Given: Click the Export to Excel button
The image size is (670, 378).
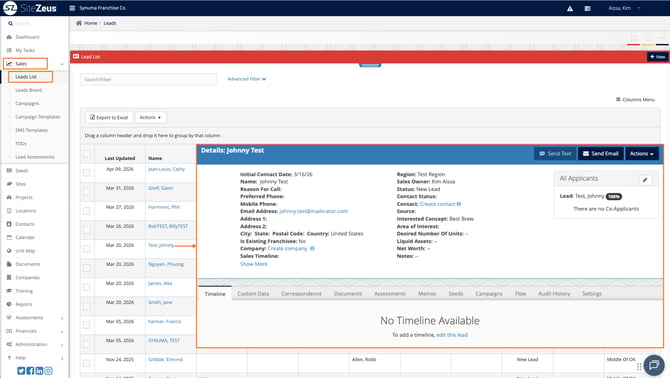Looking at the screenshot, I should 109,117.
